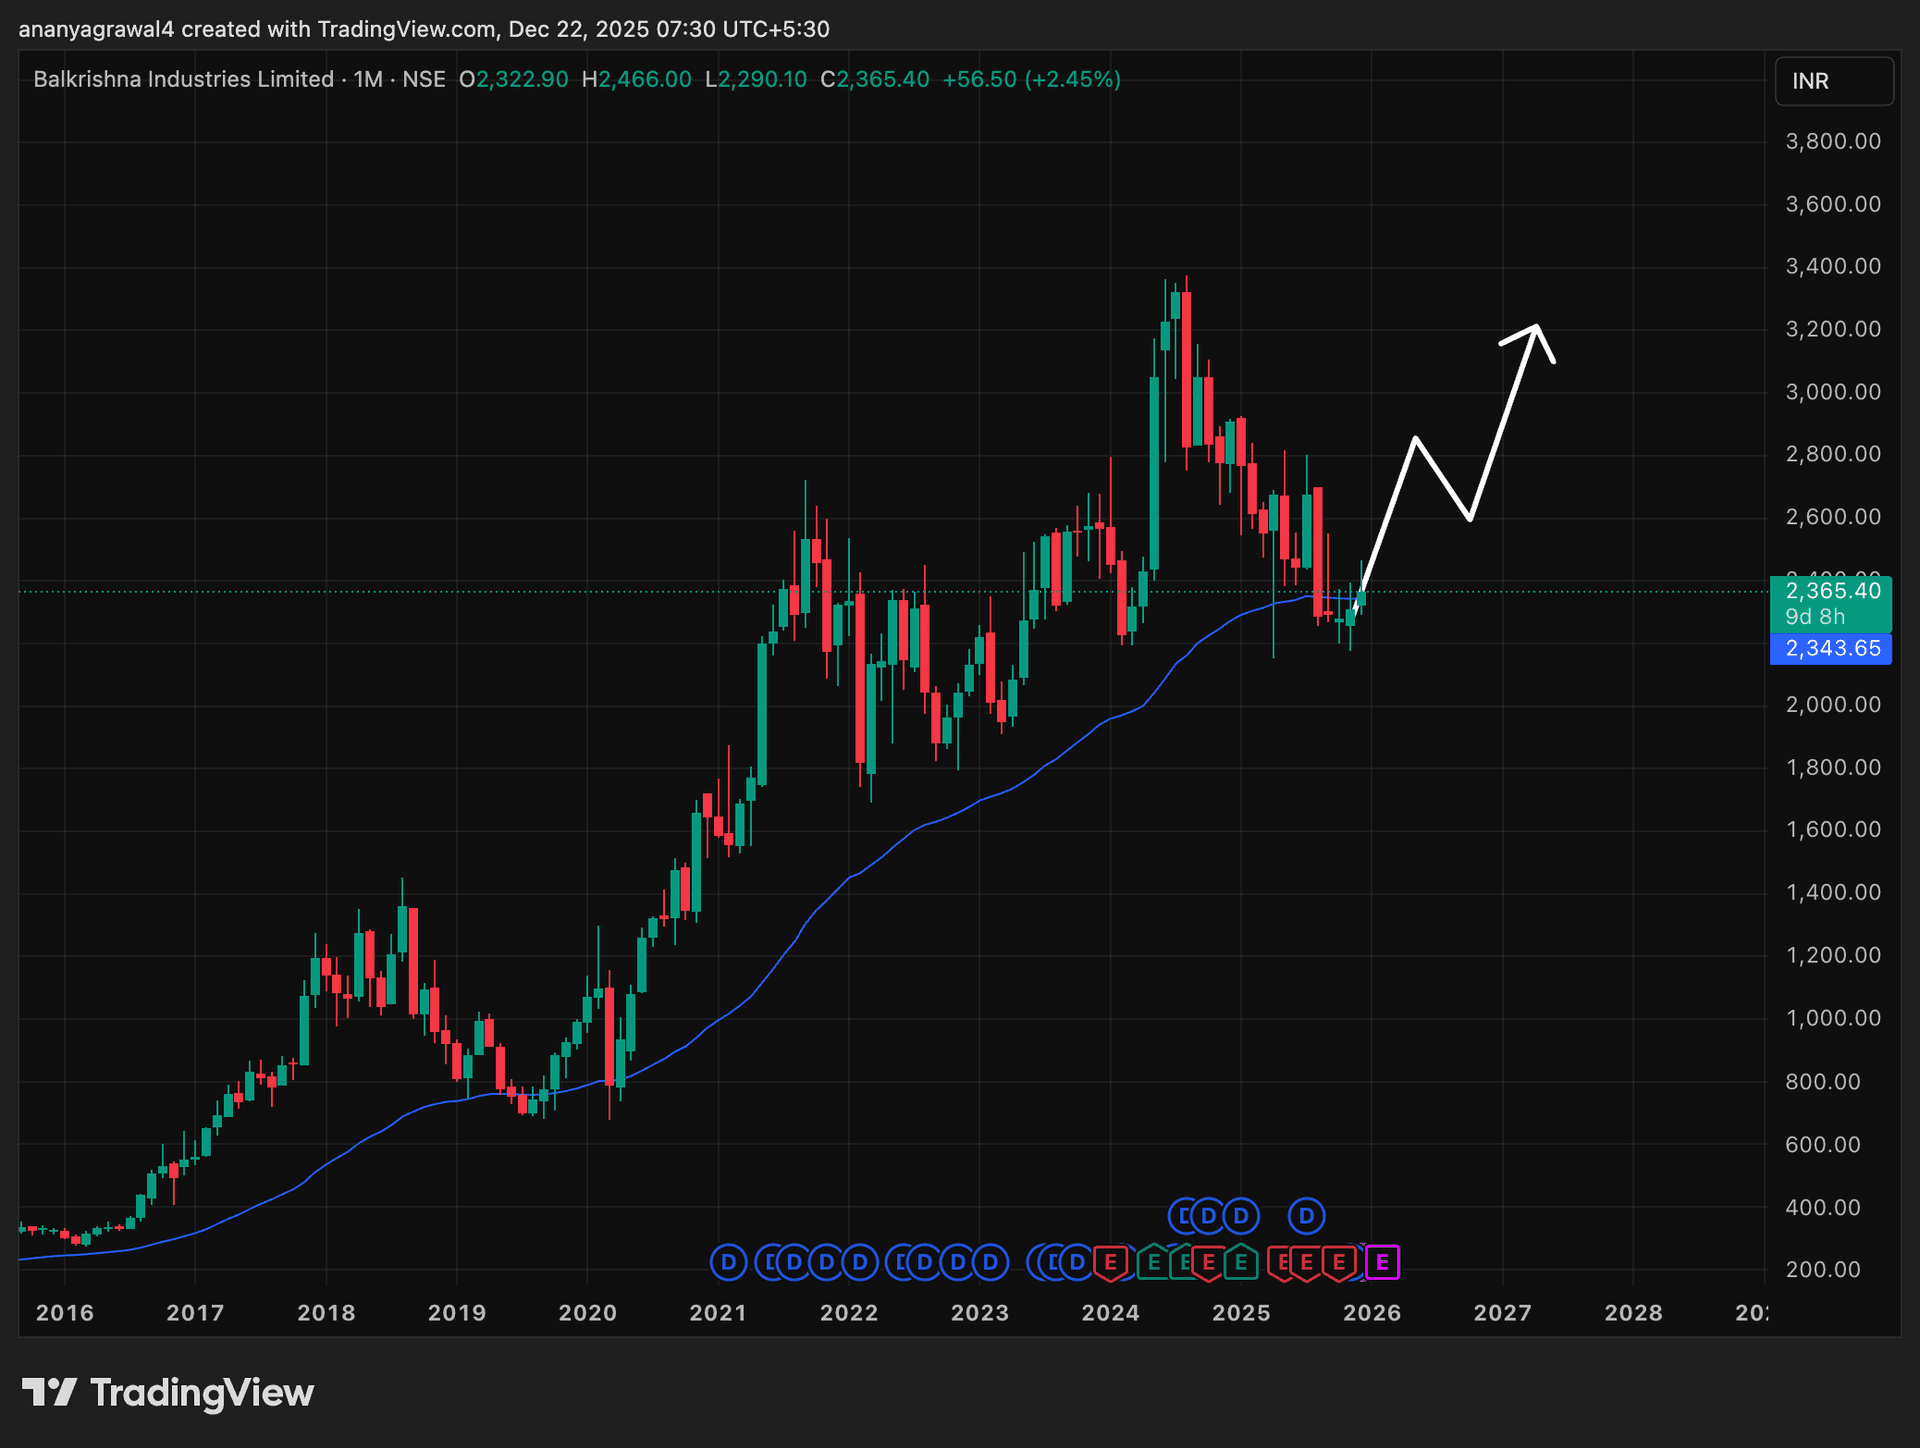Click the low value 2,290.10
The width and height of the screenshot is (1920, 1448).
(762, 79)
